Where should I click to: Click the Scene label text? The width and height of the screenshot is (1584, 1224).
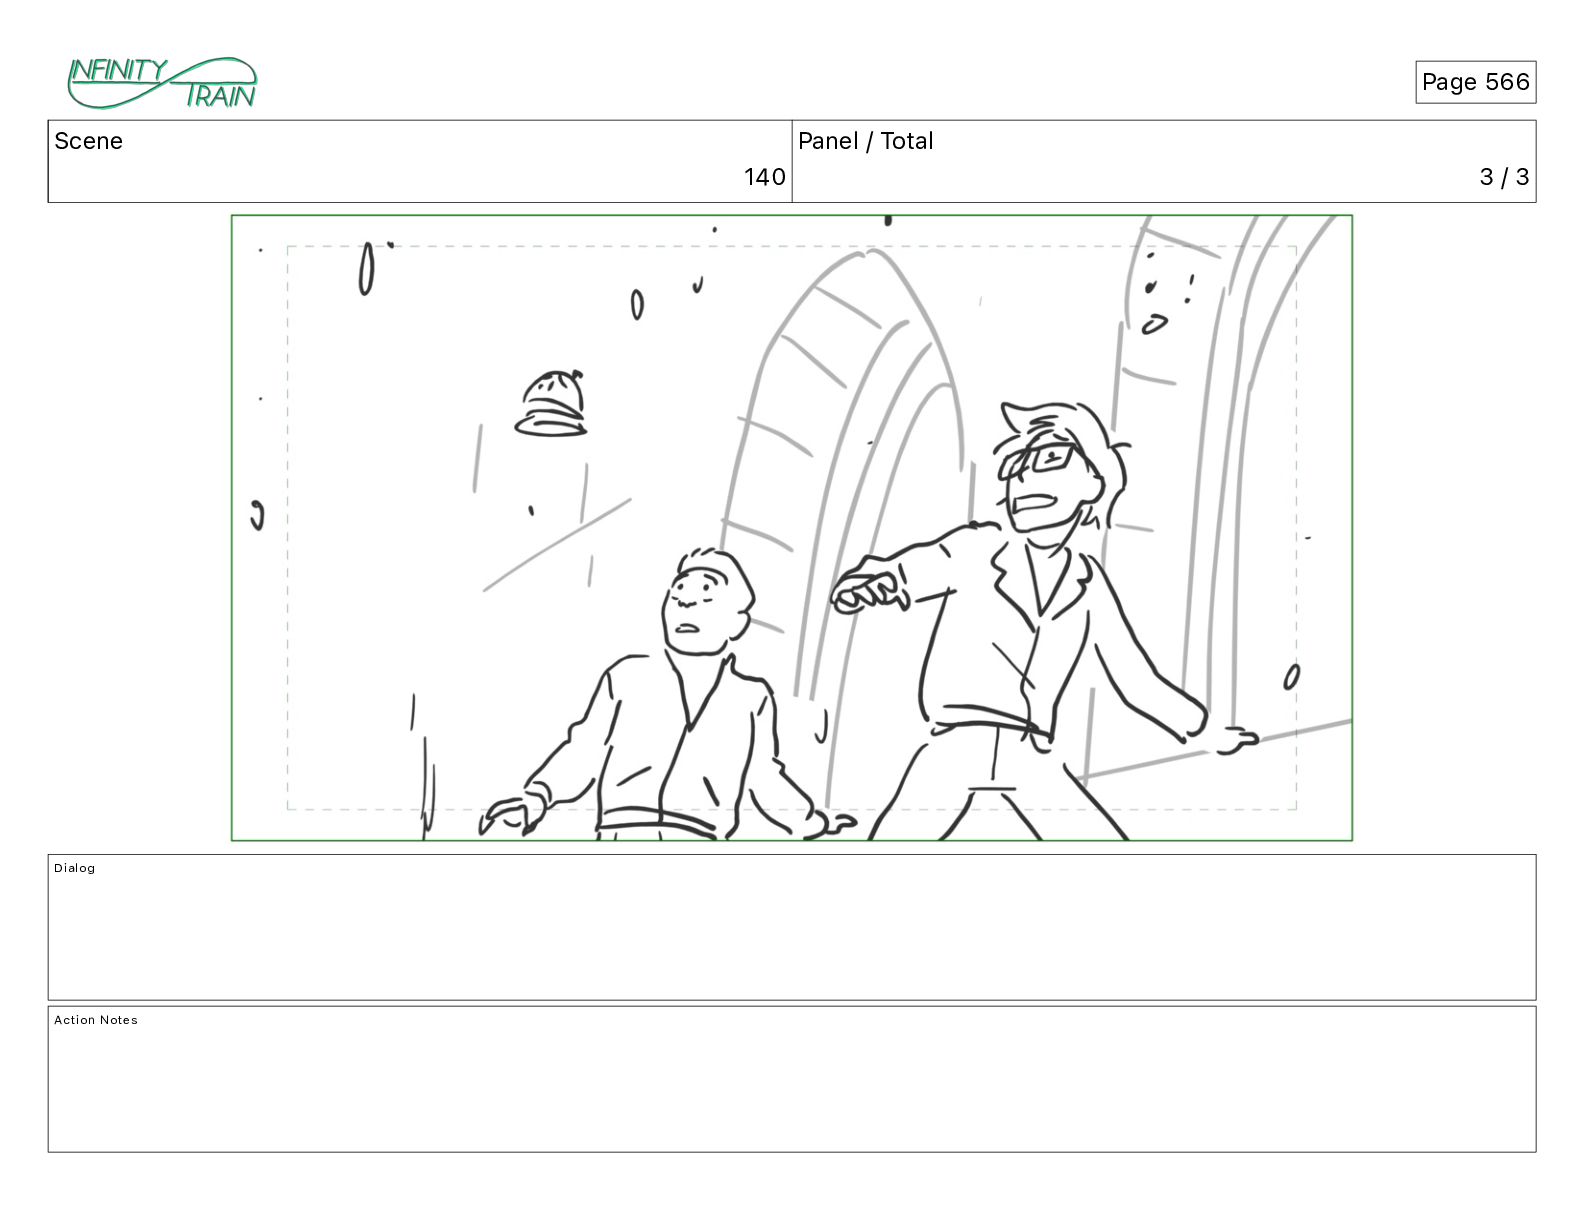pyautogui.click(x=88, y=141)
